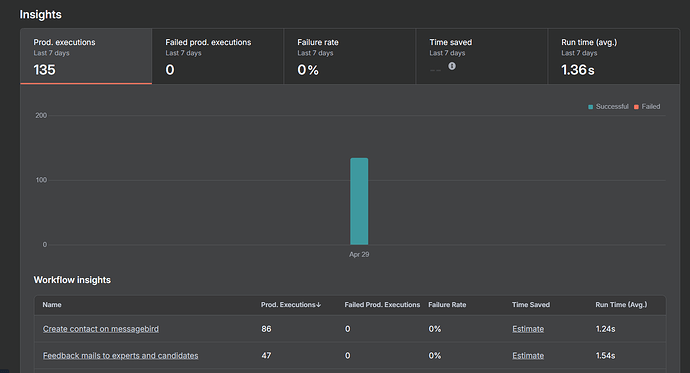Switch to Failed prod. executions tab
The image size is (690, 373).
[218, 56]
